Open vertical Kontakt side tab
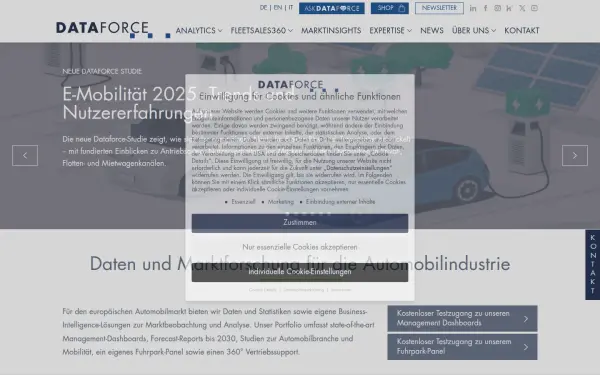Viewport: 600px width, 375px height. click(x=592, y=265)
